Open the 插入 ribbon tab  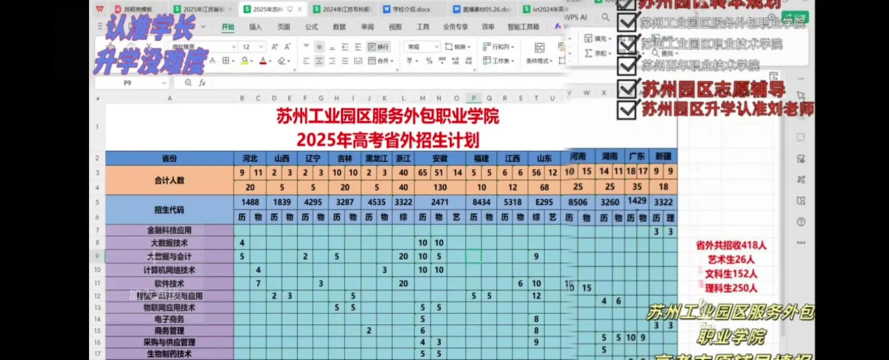tap(255, 27)
